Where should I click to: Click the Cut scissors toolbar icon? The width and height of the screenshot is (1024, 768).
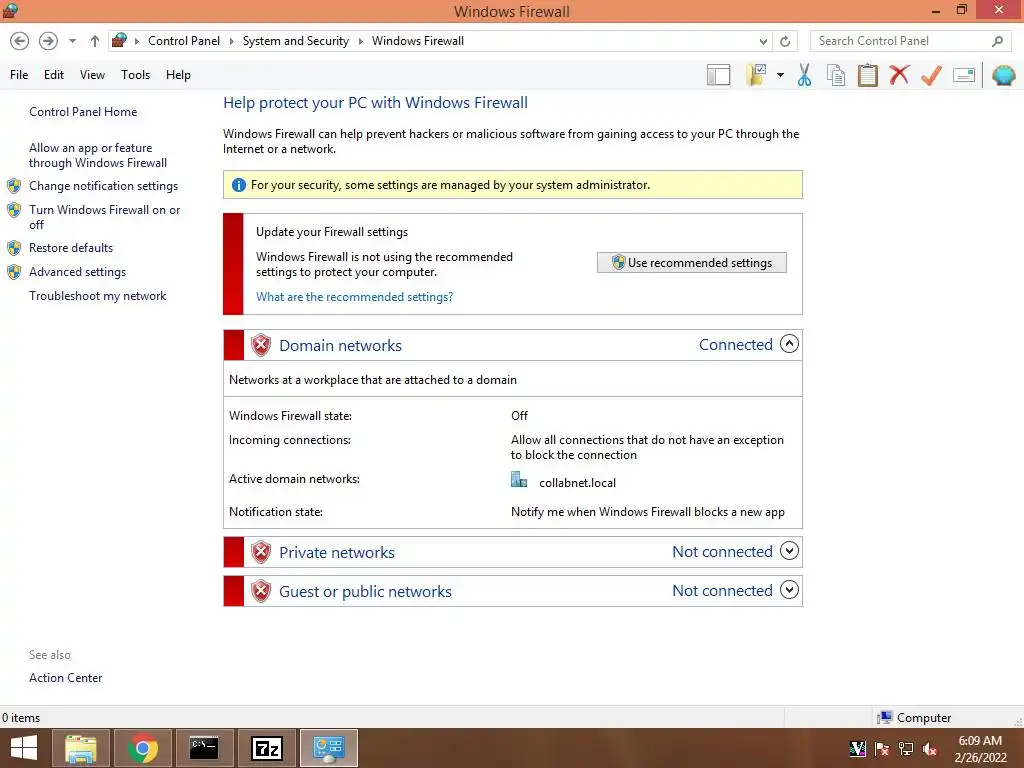[x=805, y=75]
